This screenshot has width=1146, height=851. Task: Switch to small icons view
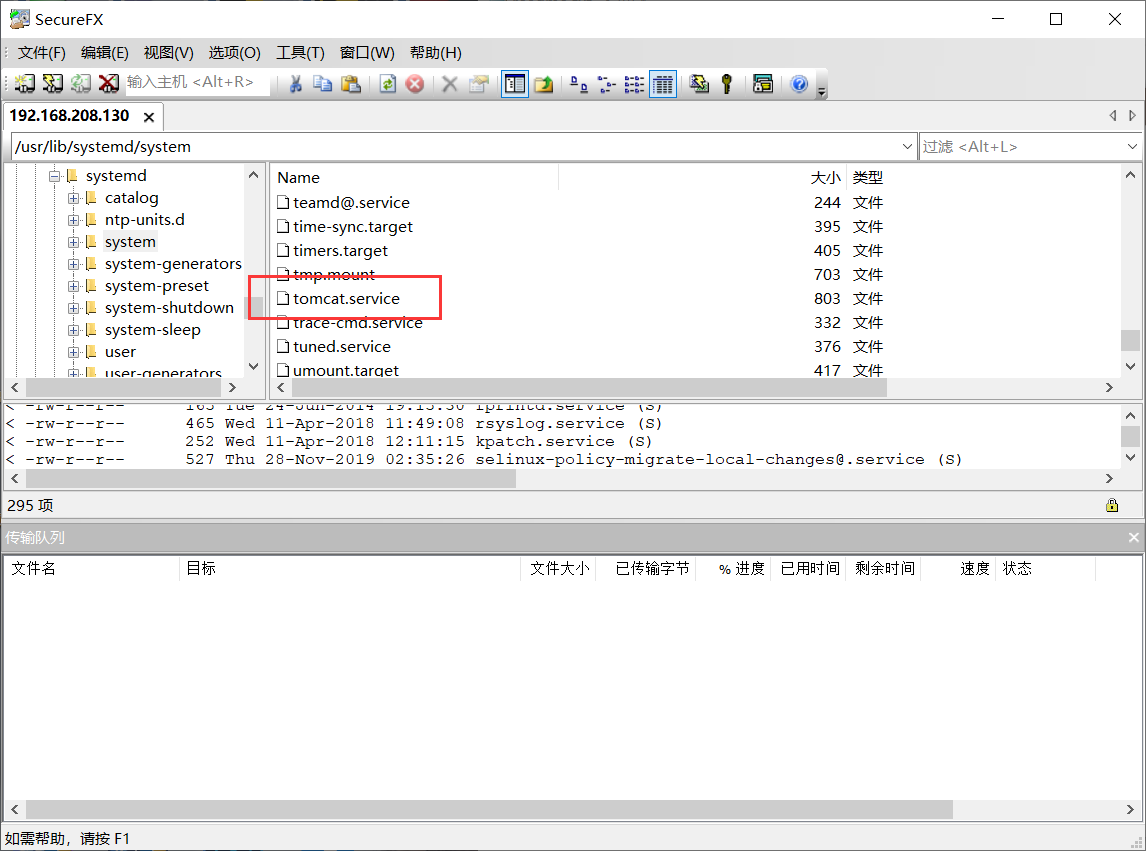coord(607,84)
